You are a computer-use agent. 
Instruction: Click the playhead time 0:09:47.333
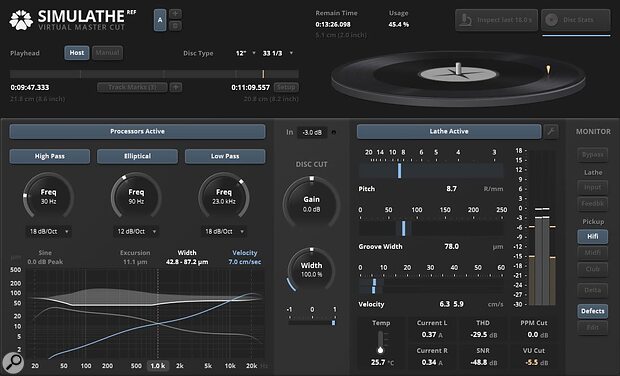[x=30, y=87]
